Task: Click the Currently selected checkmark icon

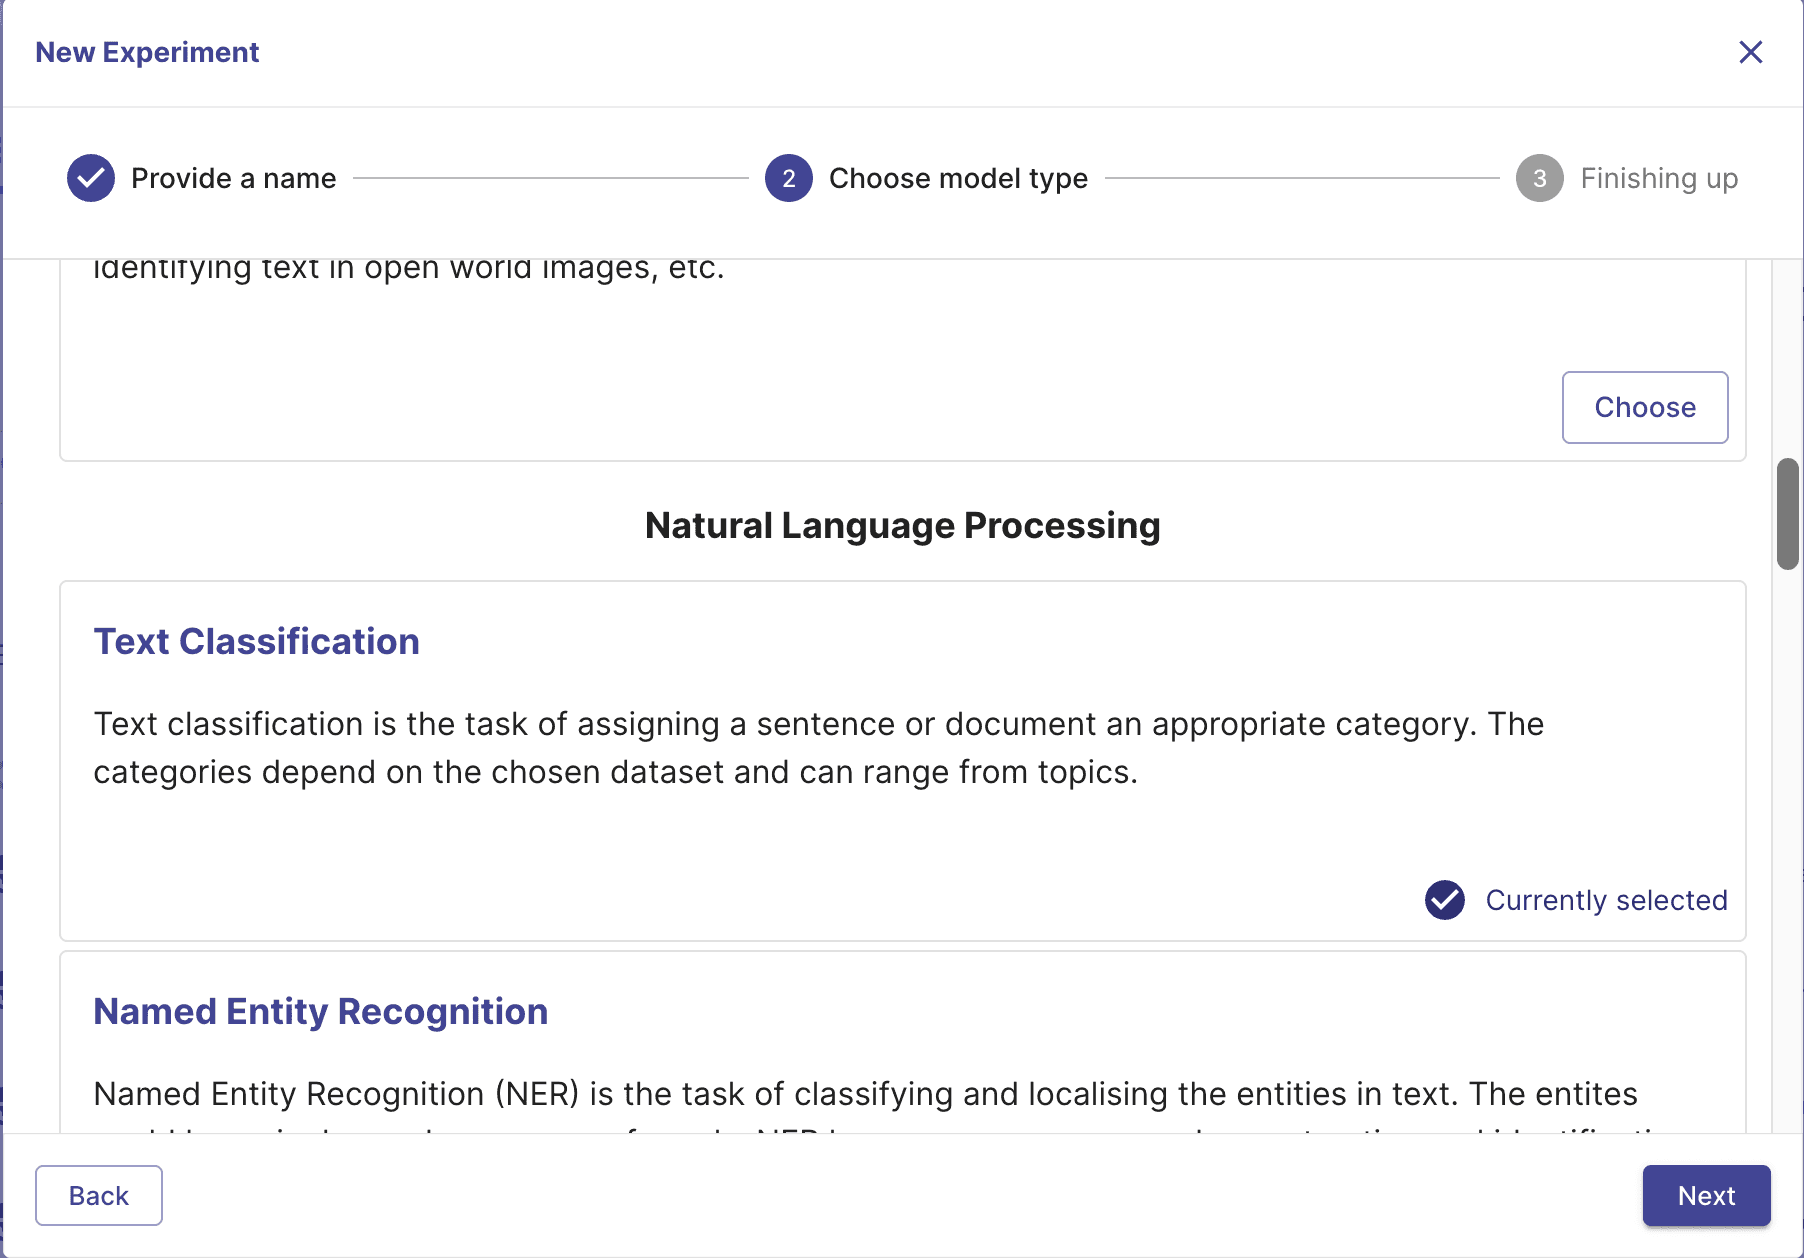Action: coord(1445,900)
